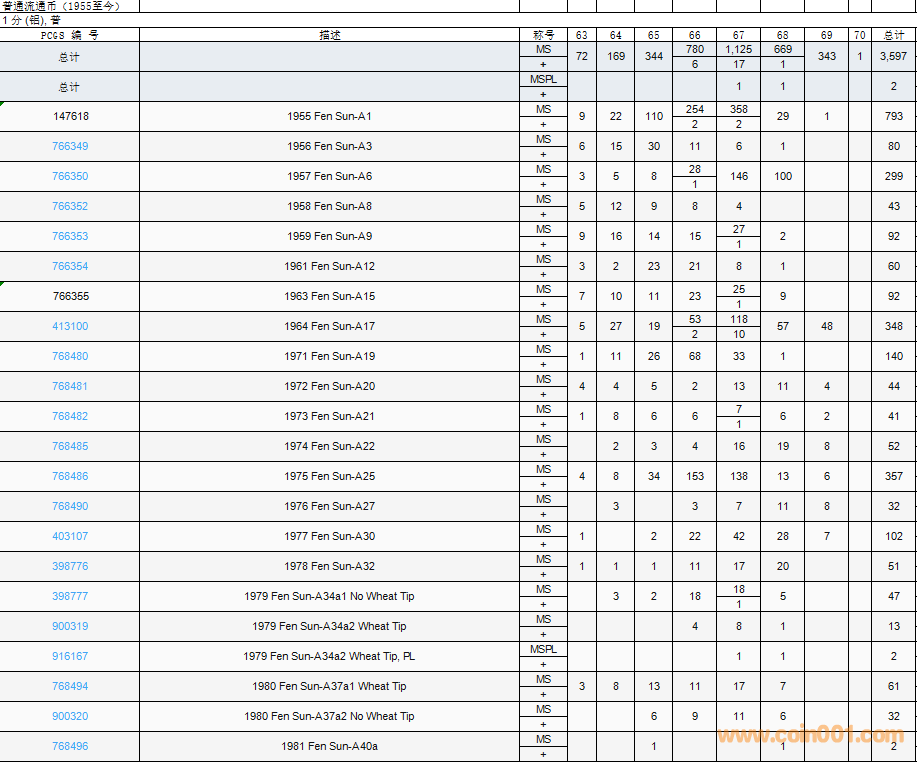Open link 403107 for 1977 Fen
The width and height of the screenshot is (917, 762).
click(70, 537)
